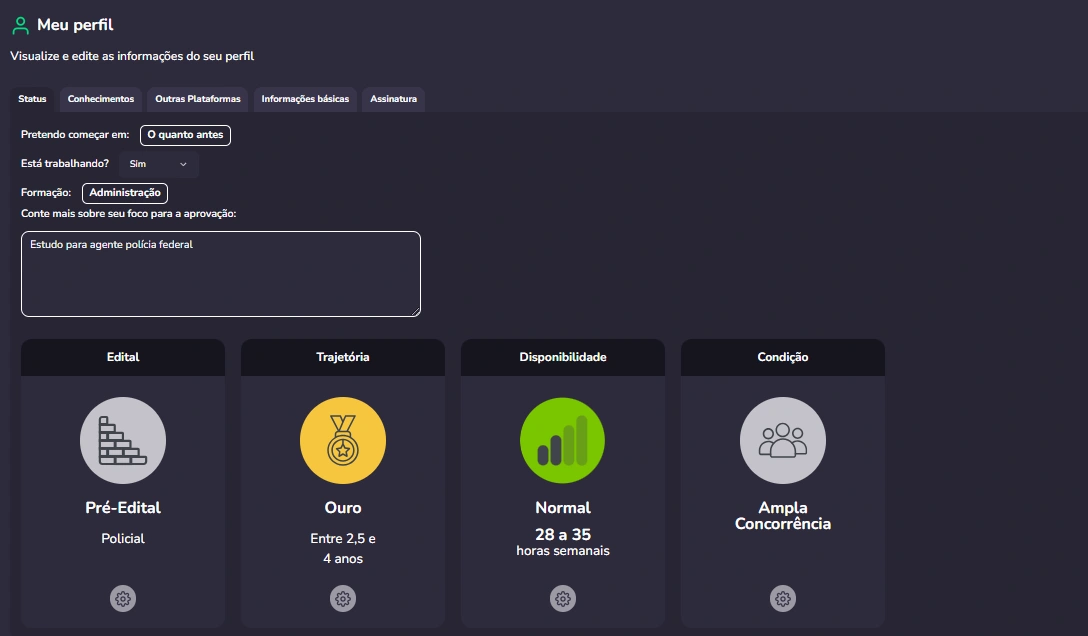Click the Meu perfil heading
The image size is (1088, 636).
click(75, 25)
